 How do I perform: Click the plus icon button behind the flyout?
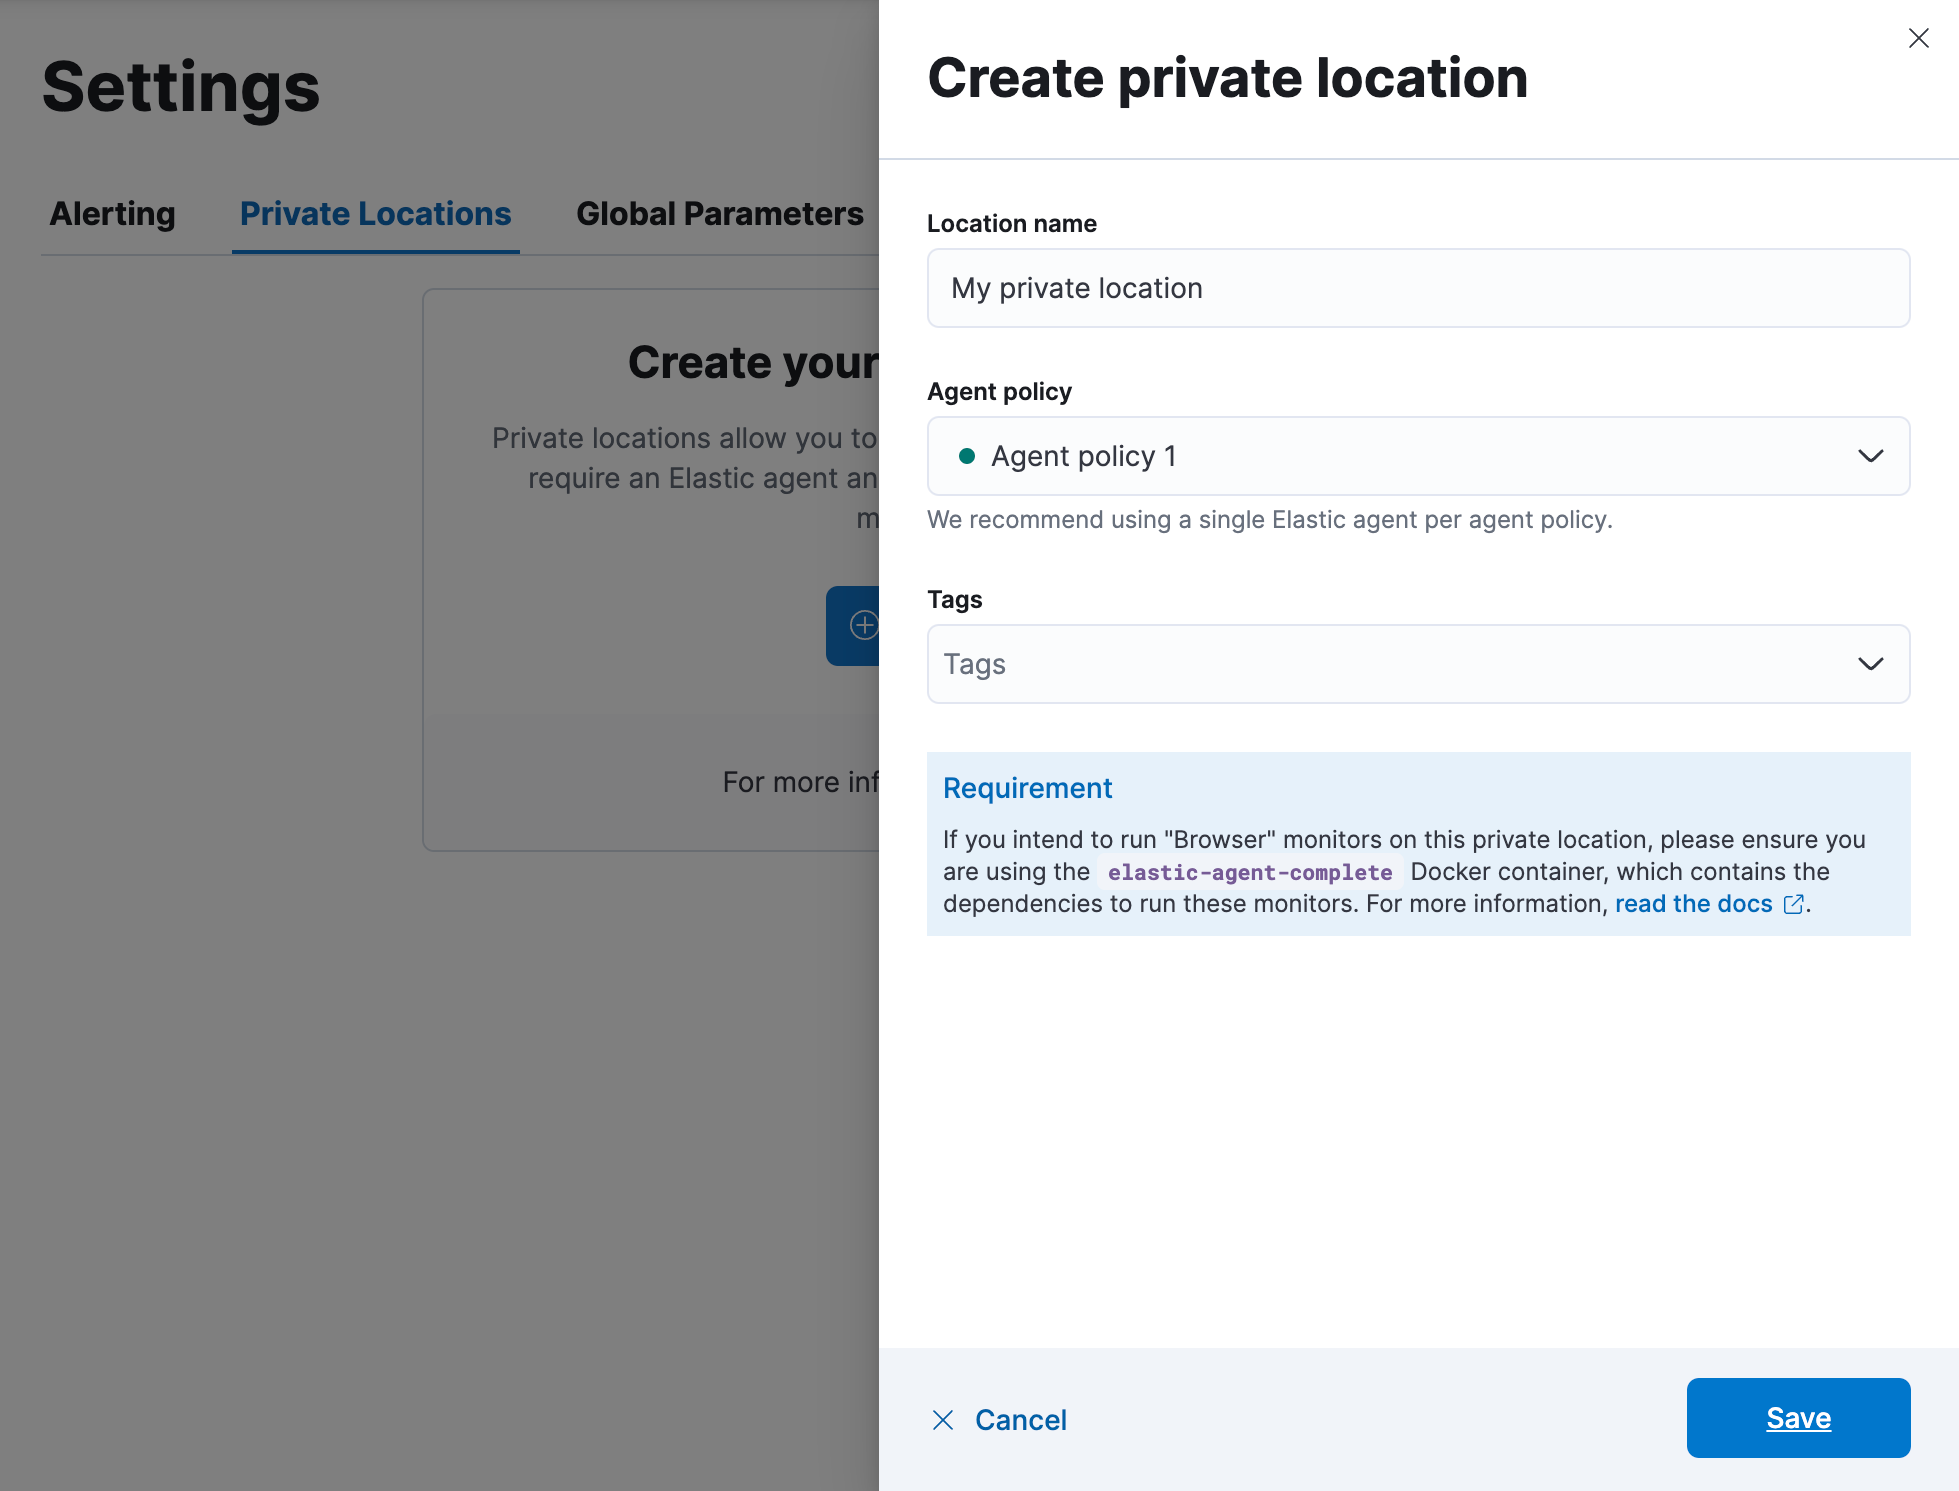[864, 626]
